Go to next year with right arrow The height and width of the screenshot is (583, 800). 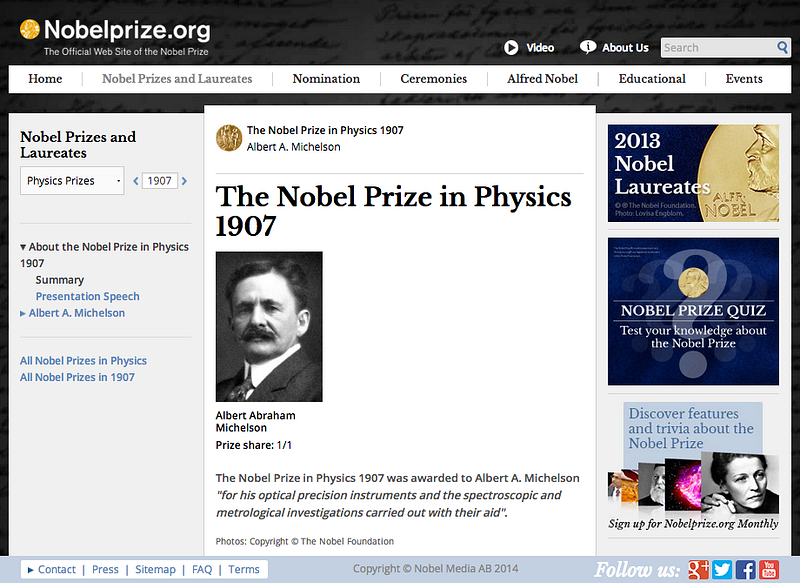pos(184,181)
